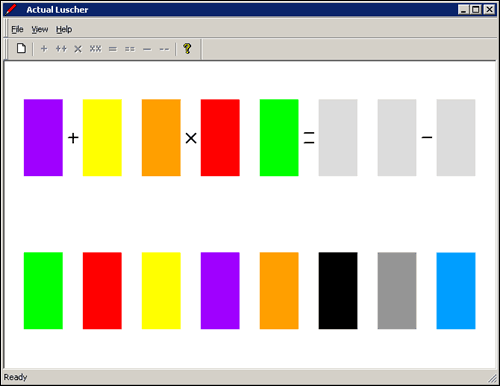Select the double XX toolbar icon
The width and height of the screenshot is (500, 386).
[x=95, y=49]
